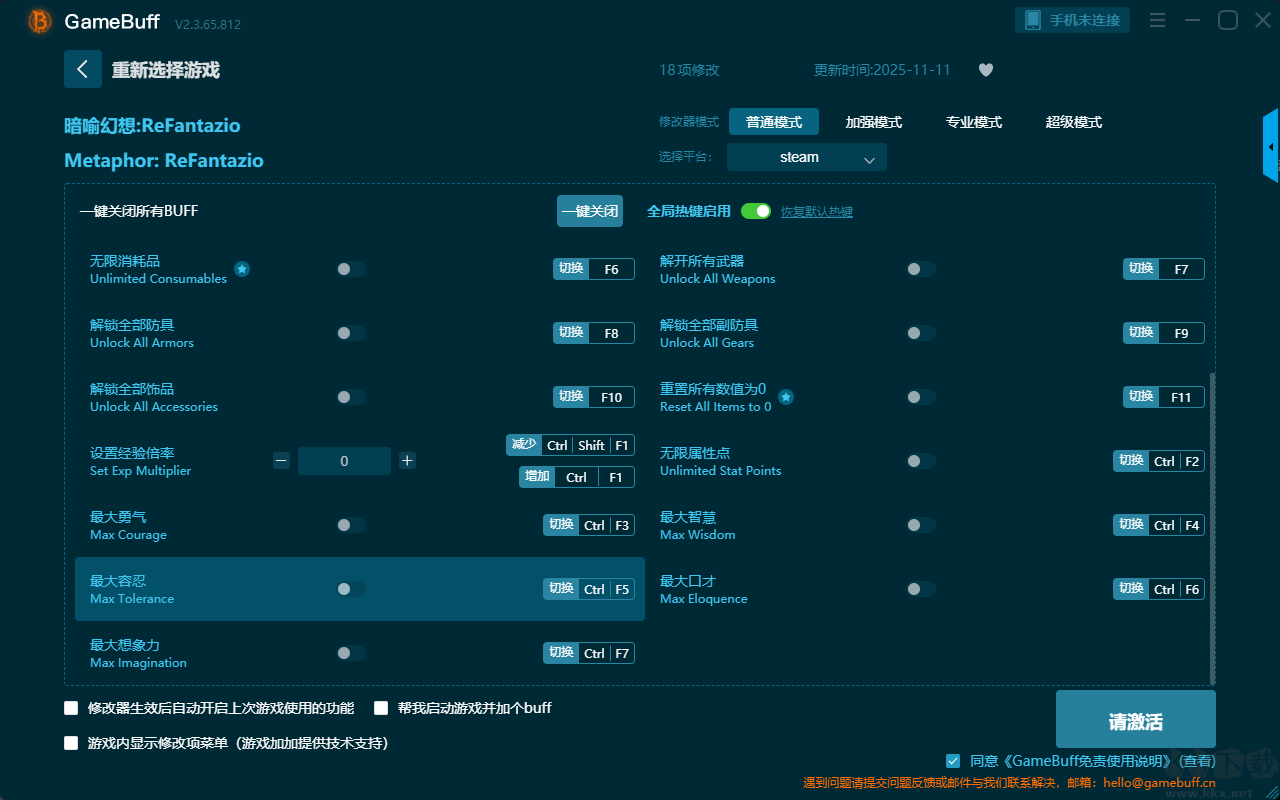This screenshot has height=800, width=1280.
Task: Click the GameBuff logo icon
Action: 40,21
